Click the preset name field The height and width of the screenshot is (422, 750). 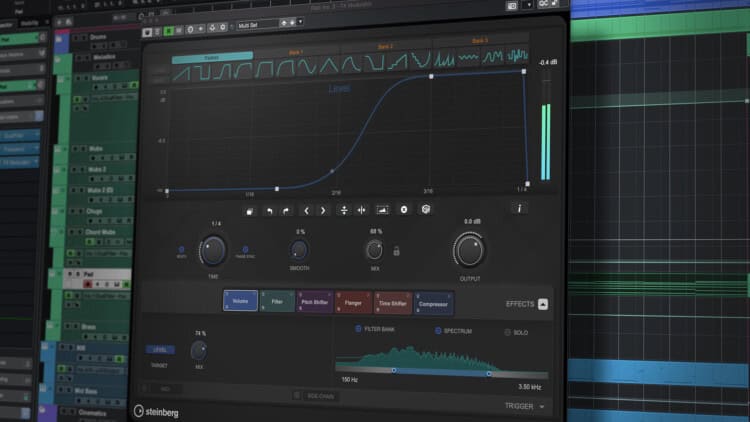pos(257,24)
